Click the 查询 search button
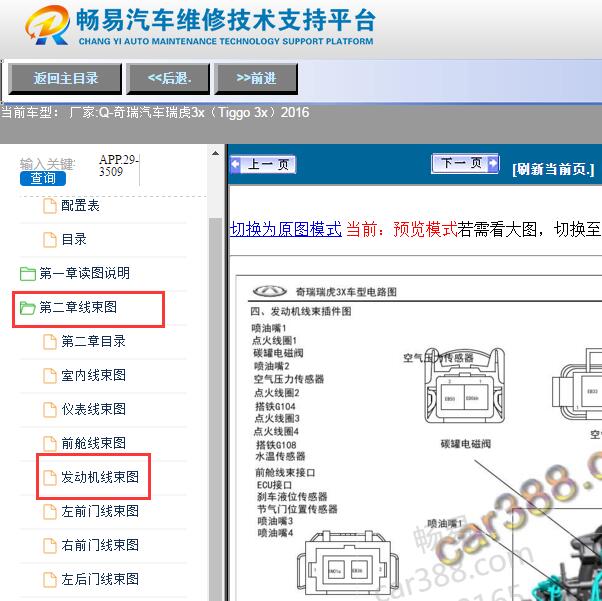602x601 pixels. click(43, 179)
